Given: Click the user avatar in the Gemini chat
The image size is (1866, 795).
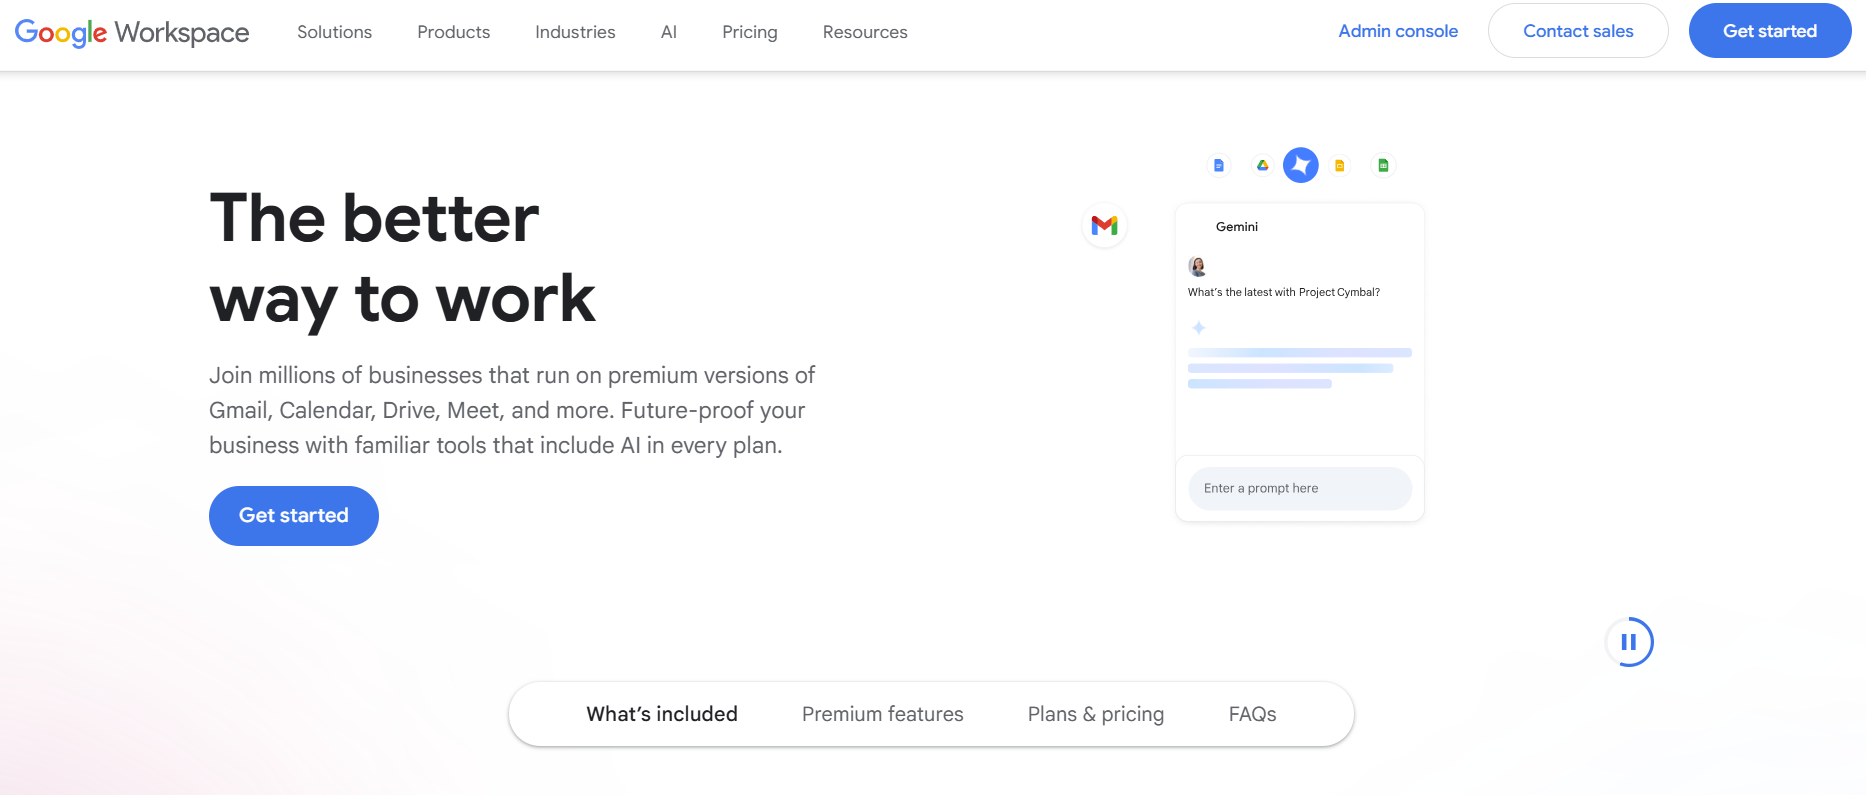Looking at the screenshot, I should click(x=1197, y=266).
